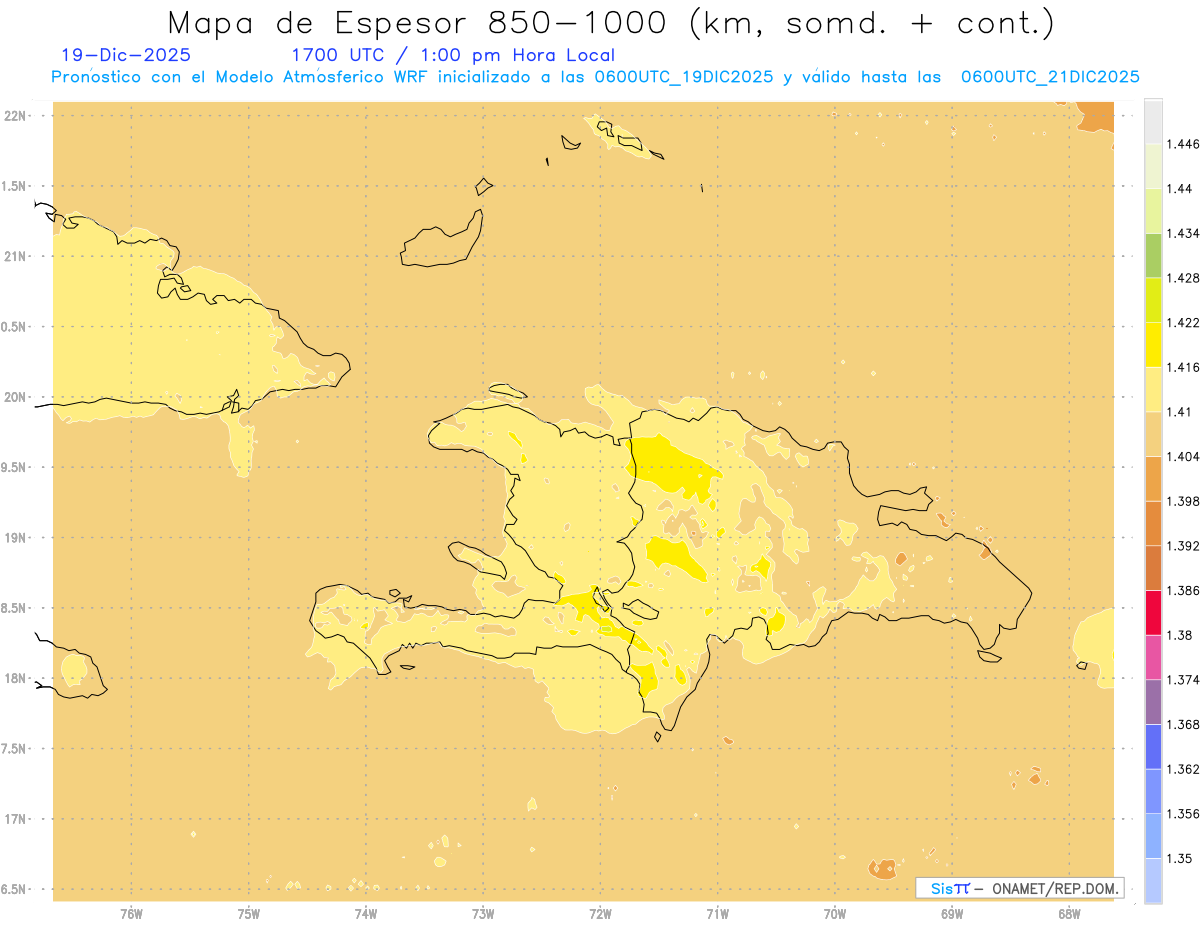Click the '1.356' colorbar value
The width and height of the screenshot is (1200, 927).
[1183, 814]
